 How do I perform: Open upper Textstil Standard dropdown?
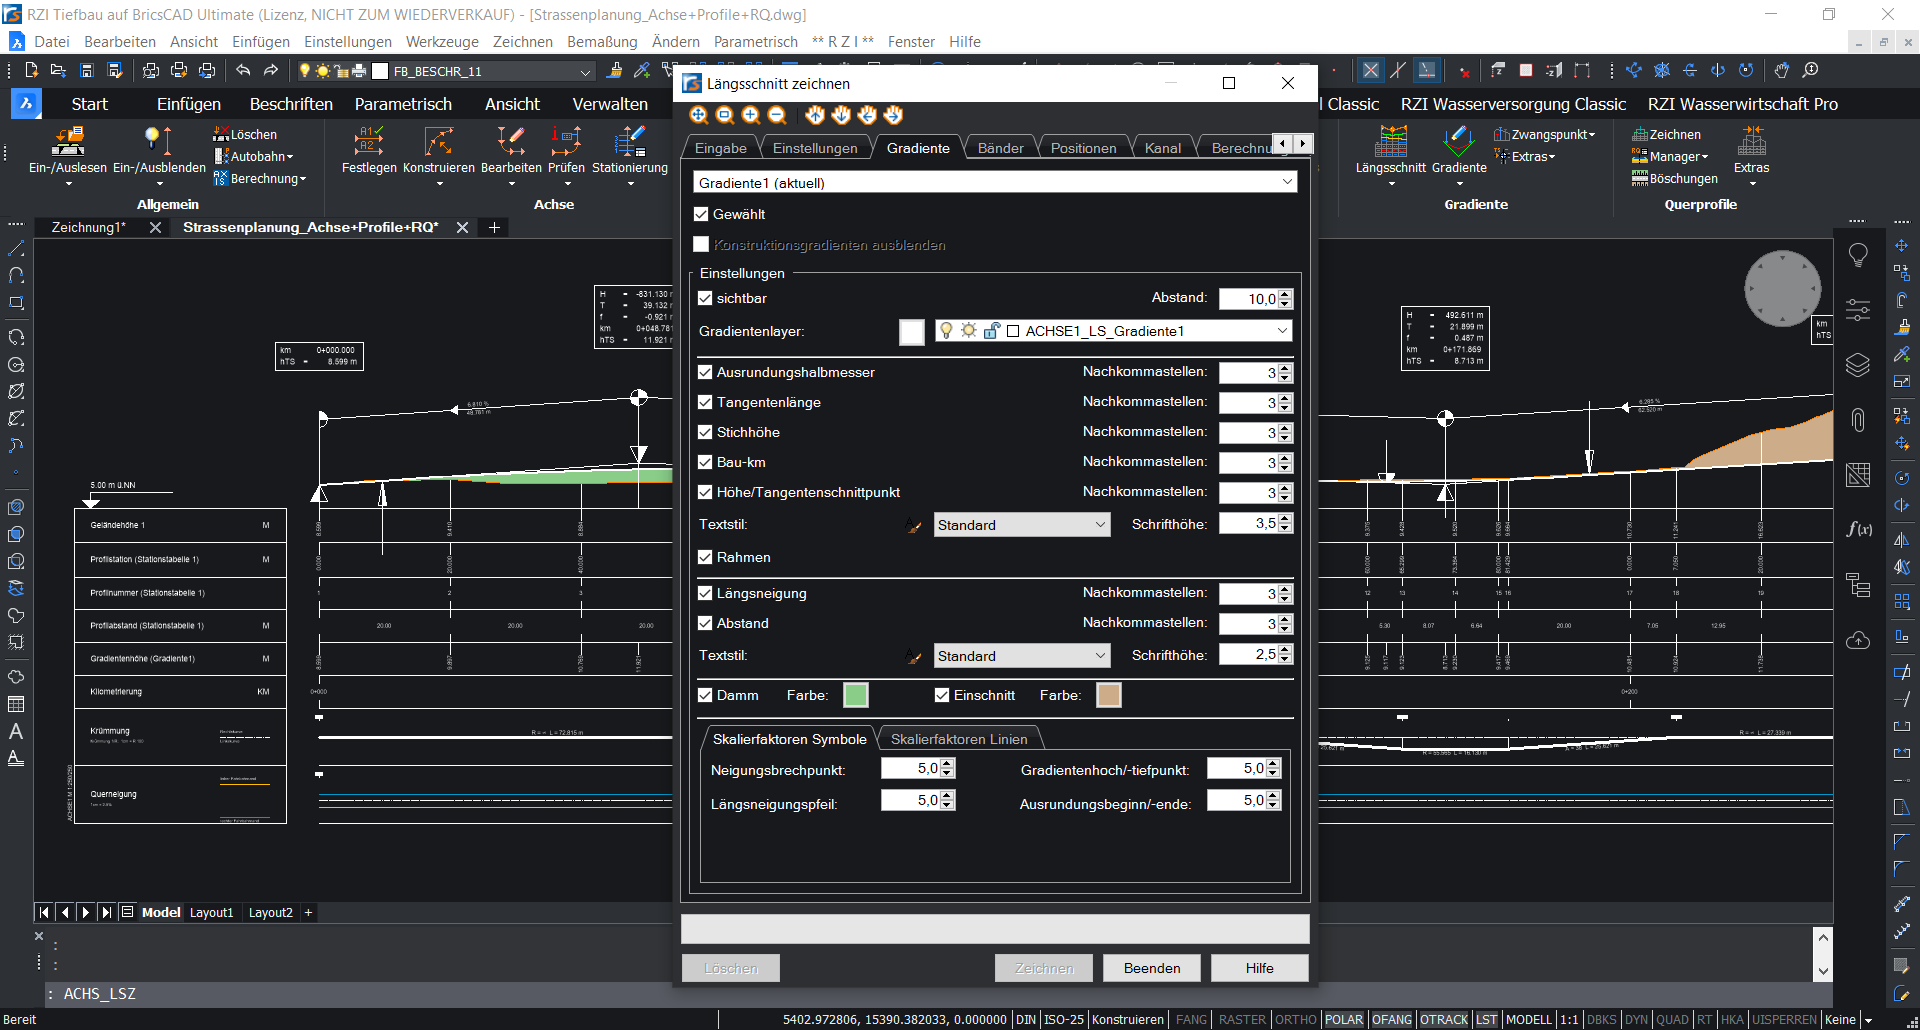[1022, 525]
